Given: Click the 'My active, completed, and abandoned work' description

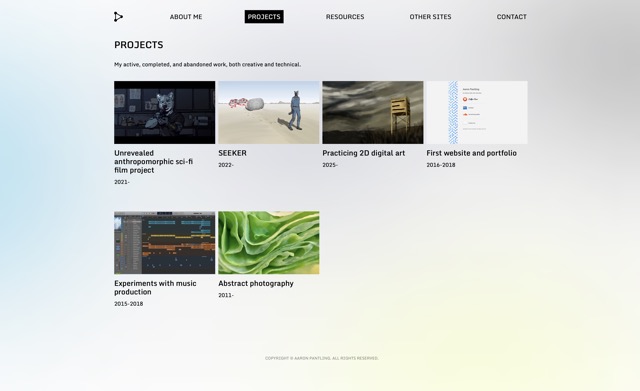Looking at the screenshot, I should point(207,64).
